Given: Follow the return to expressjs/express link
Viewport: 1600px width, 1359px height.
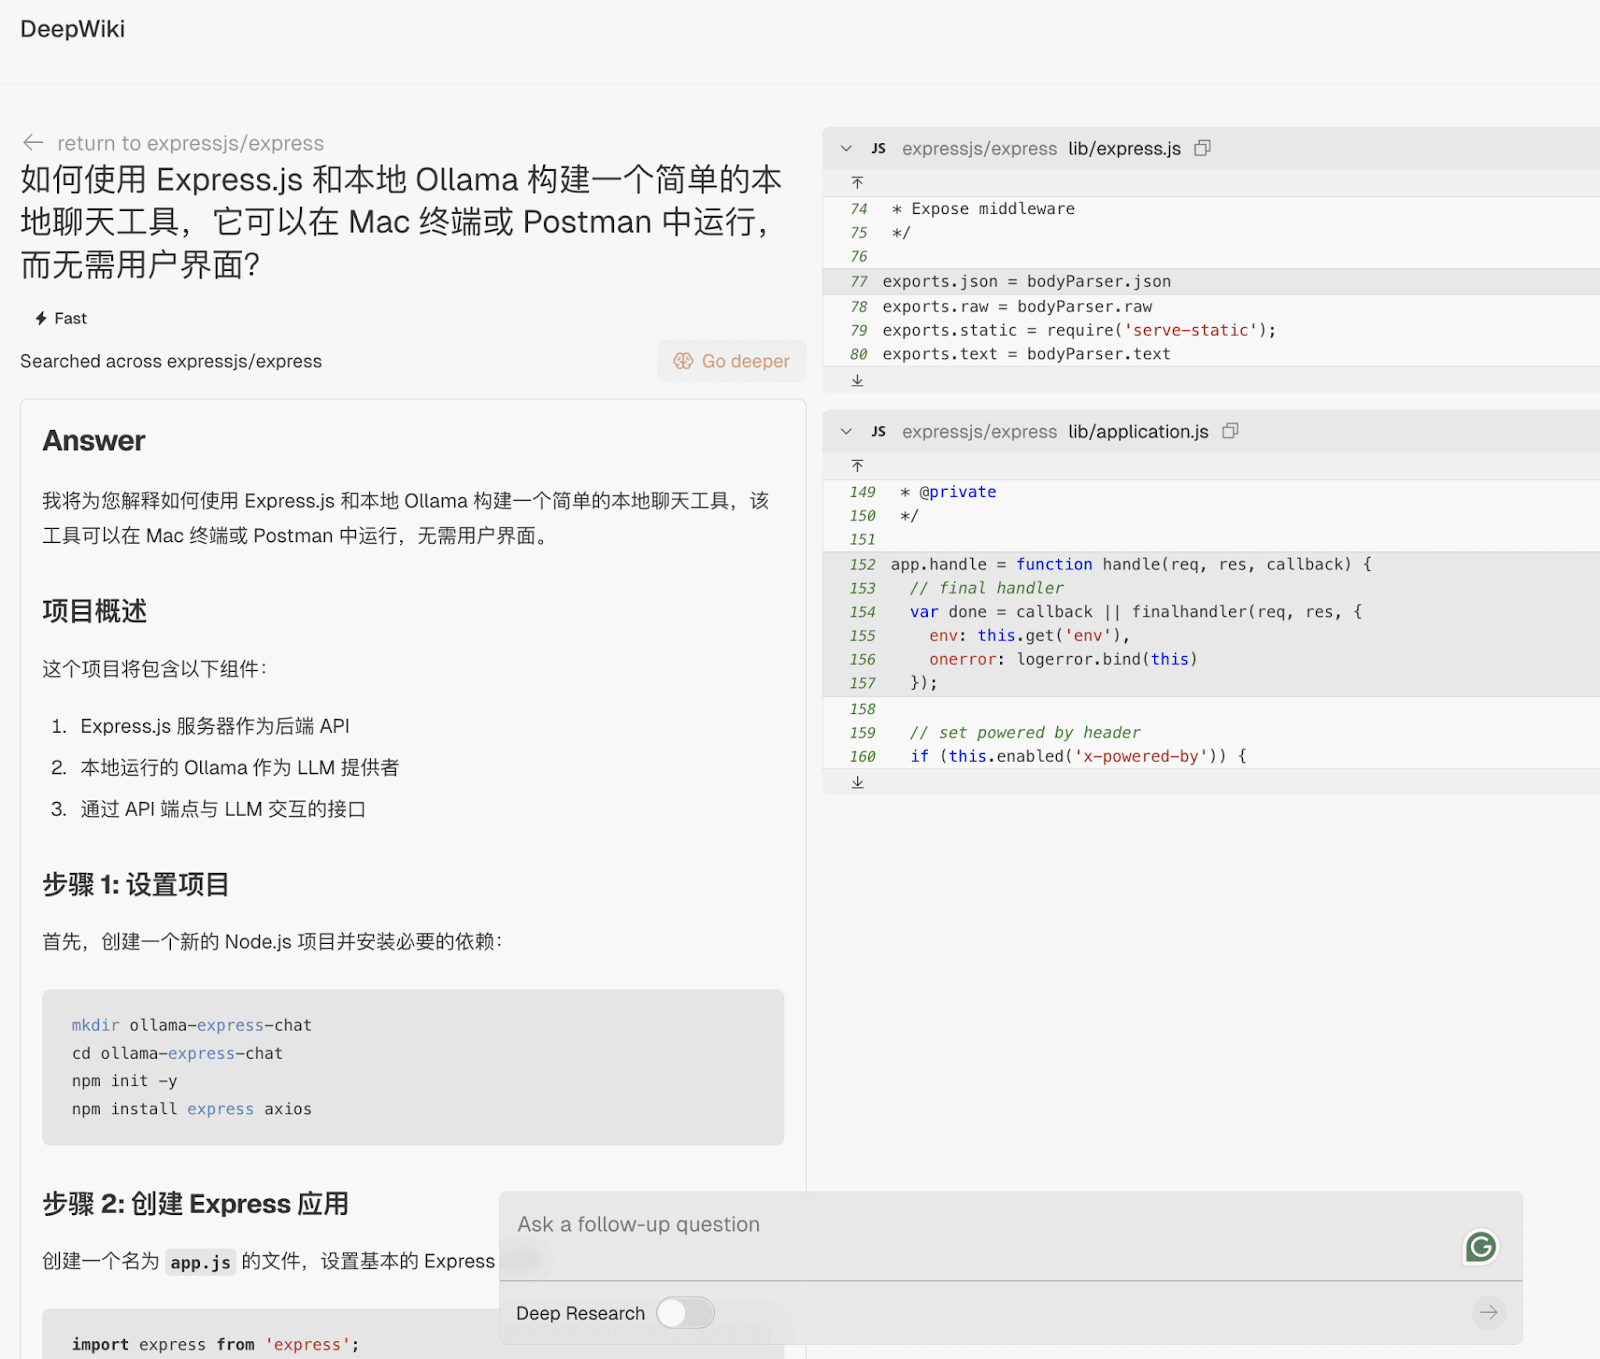Looking at the screenshot, I should [x=190, y=143].
